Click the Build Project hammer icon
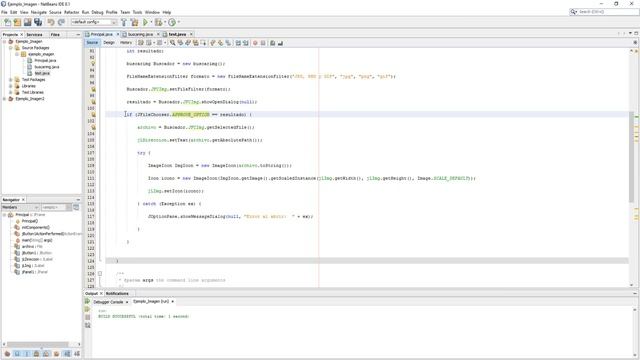Viewport: 640px width, 360px height. [124, 22]
